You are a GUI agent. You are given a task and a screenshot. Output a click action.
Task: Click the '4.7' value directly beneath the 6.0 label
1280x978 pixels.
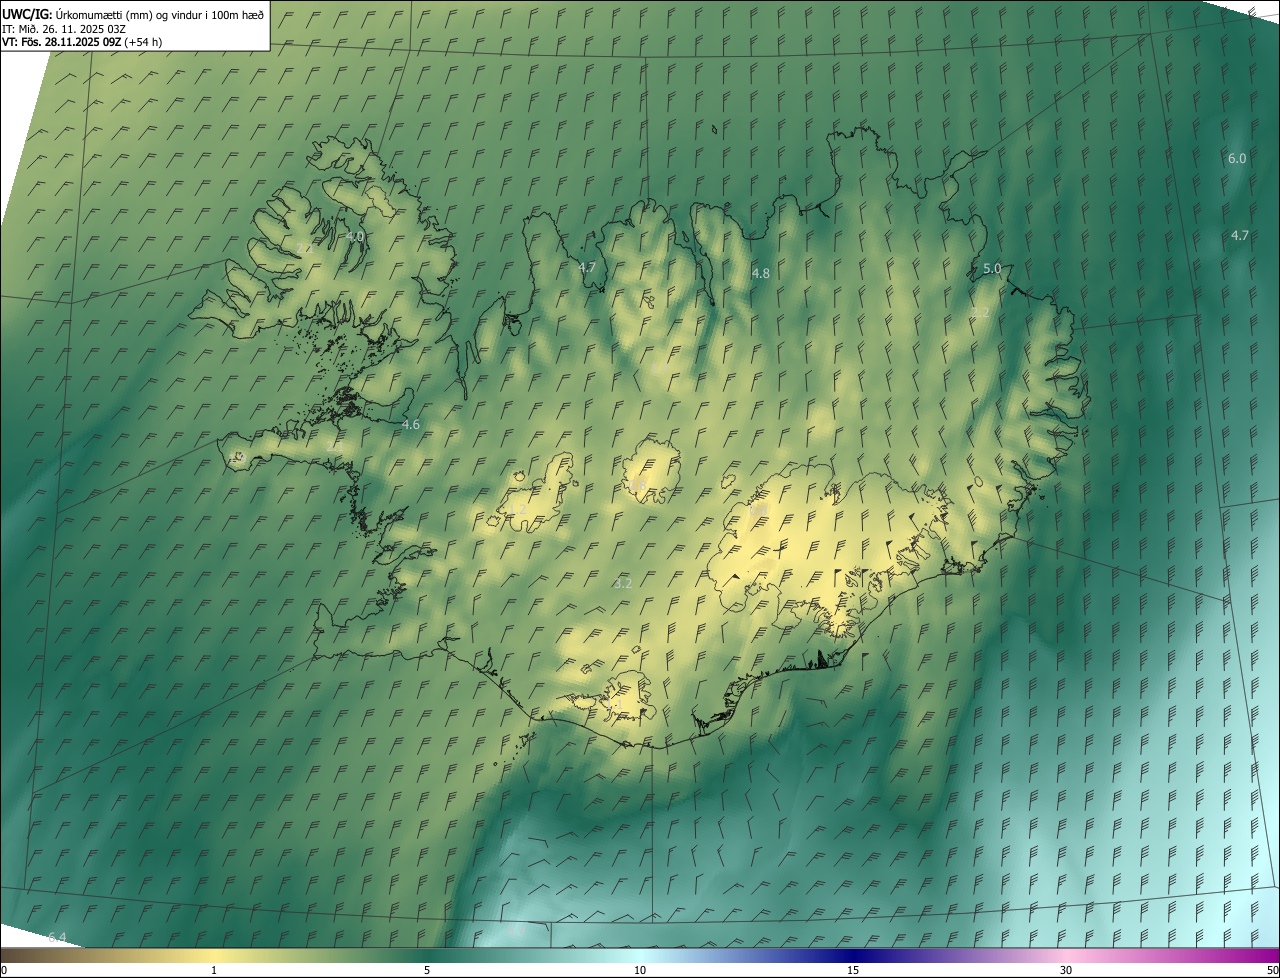point(1239,235)
